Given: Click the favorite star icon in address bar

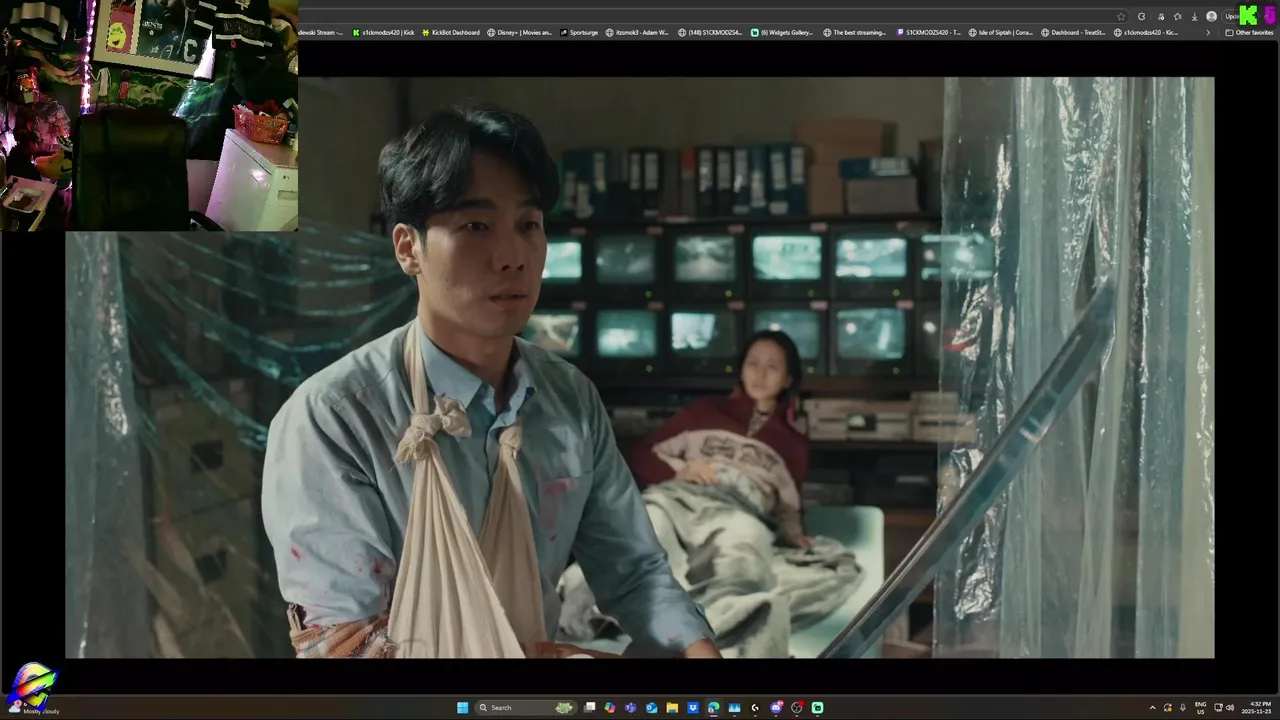Looking at the screenshot, I should pyautogui.click(x=1121, y=16).
